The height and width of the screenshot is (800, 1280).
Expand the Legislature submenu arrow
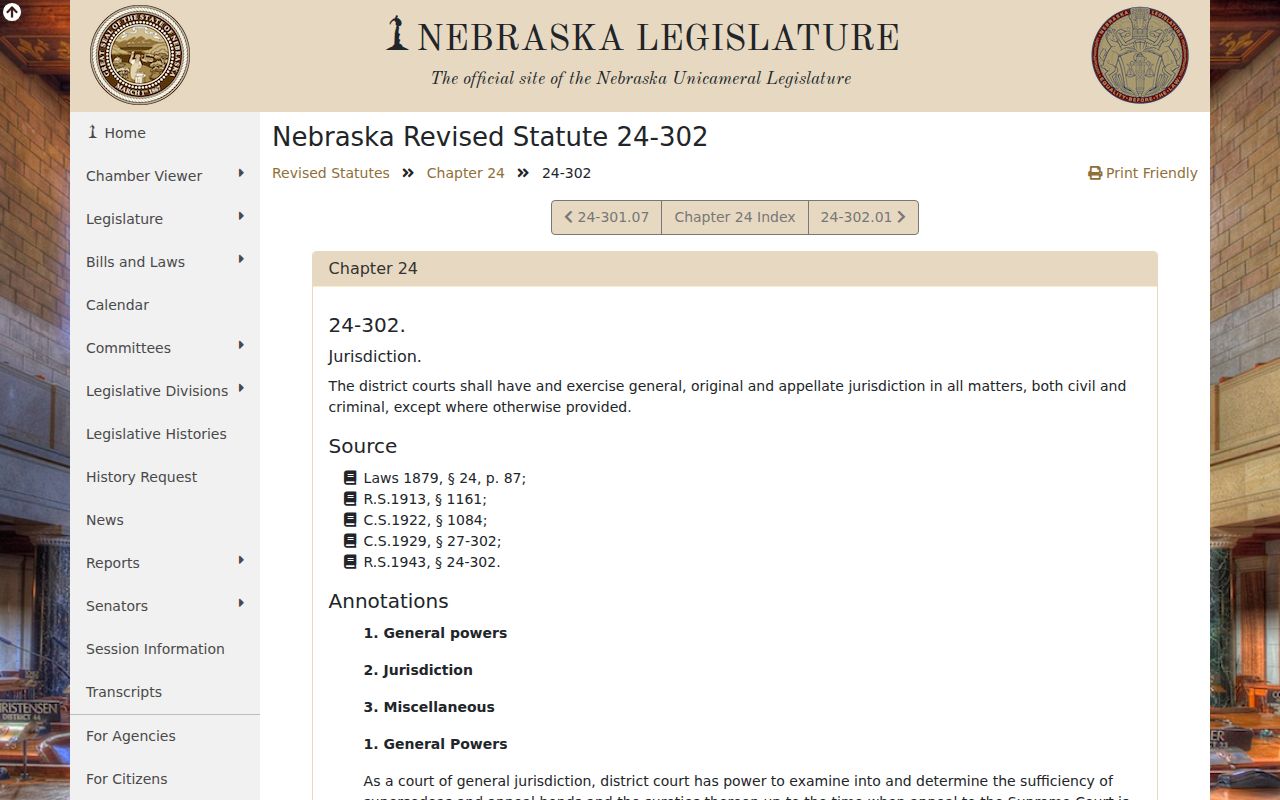(241, 217)
